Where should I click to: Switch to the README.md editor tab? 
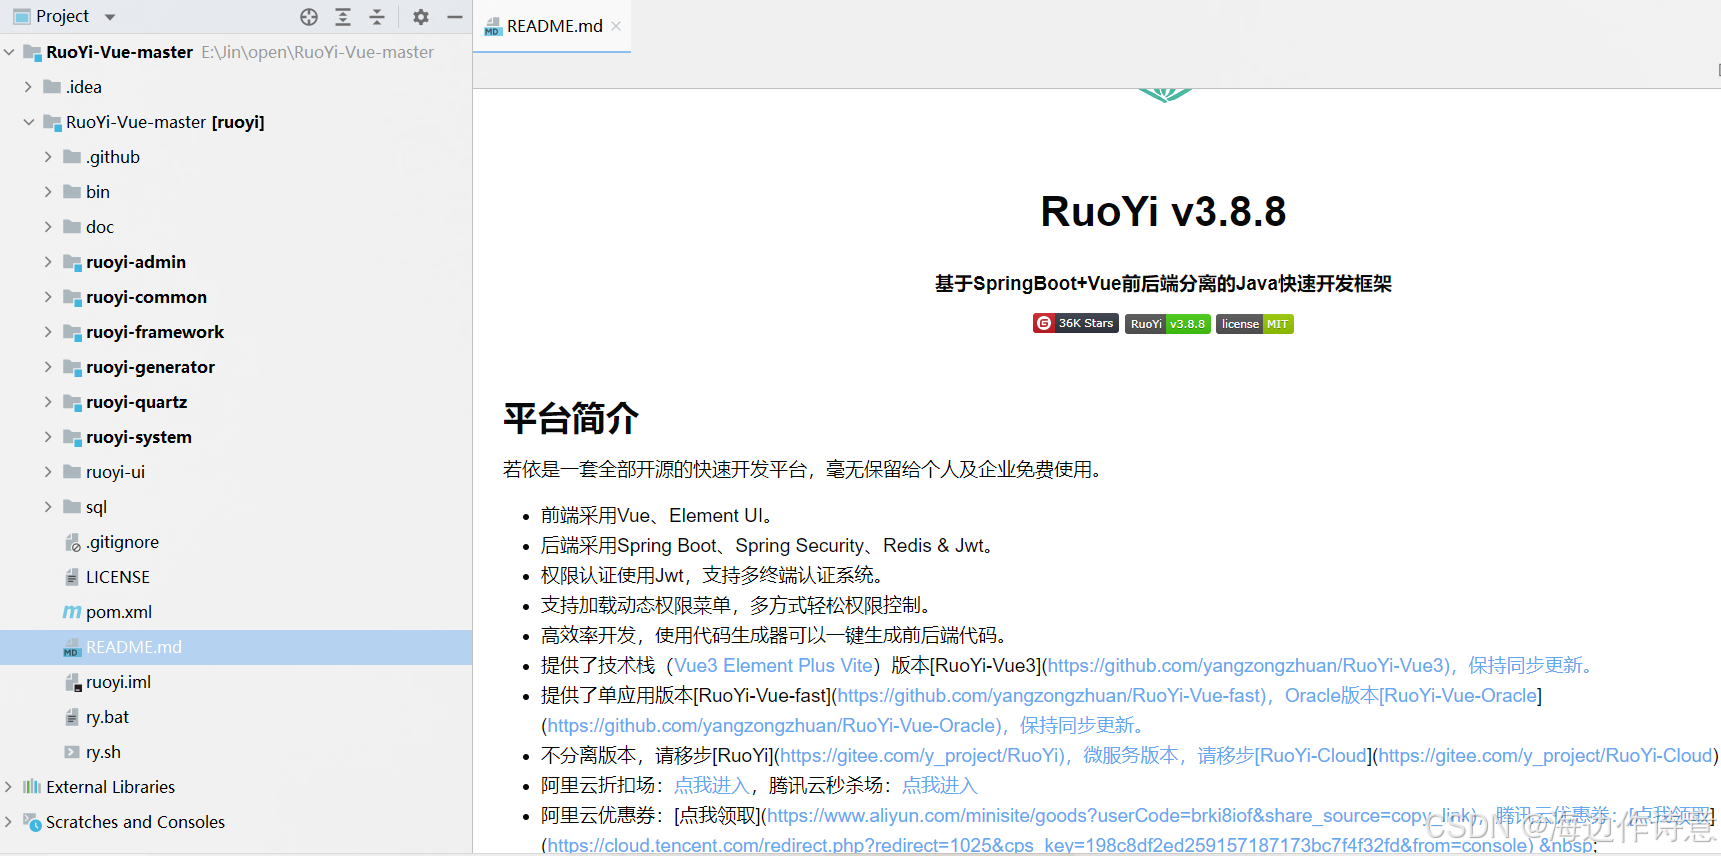tap(554, 26)
